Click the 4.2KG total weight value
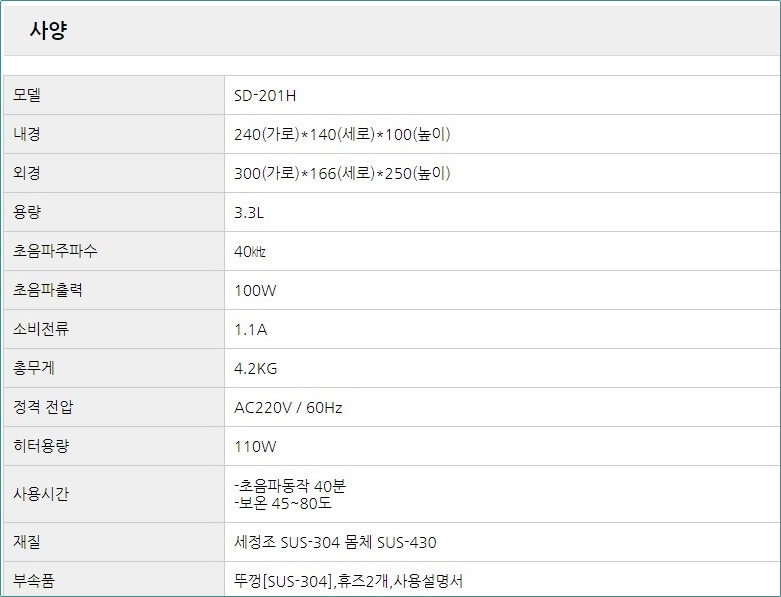Screen dimensions: 781x597 click(256, 368)
